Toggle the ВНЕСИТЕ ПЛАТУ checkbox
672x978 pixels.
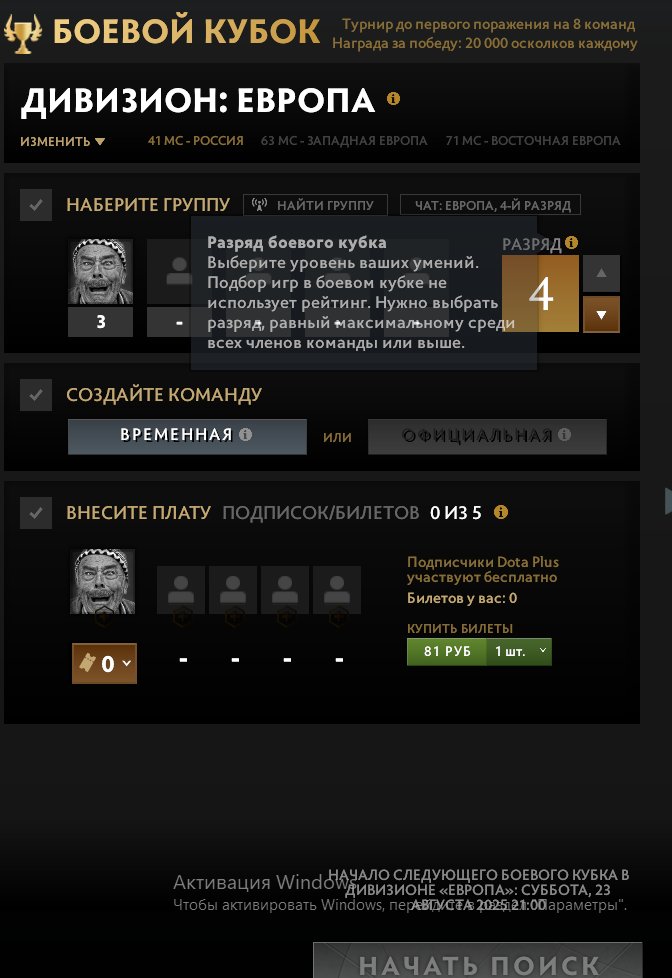[36, 513]
